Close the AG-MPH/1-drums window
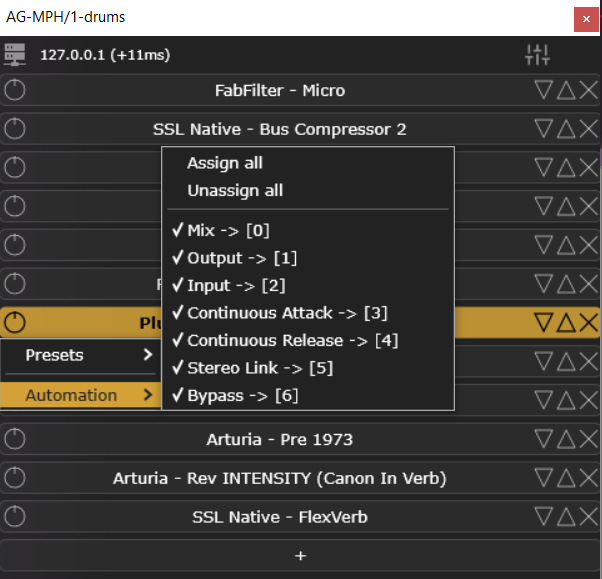This screenshot has height=579, width=602. (x=586, y=19)
